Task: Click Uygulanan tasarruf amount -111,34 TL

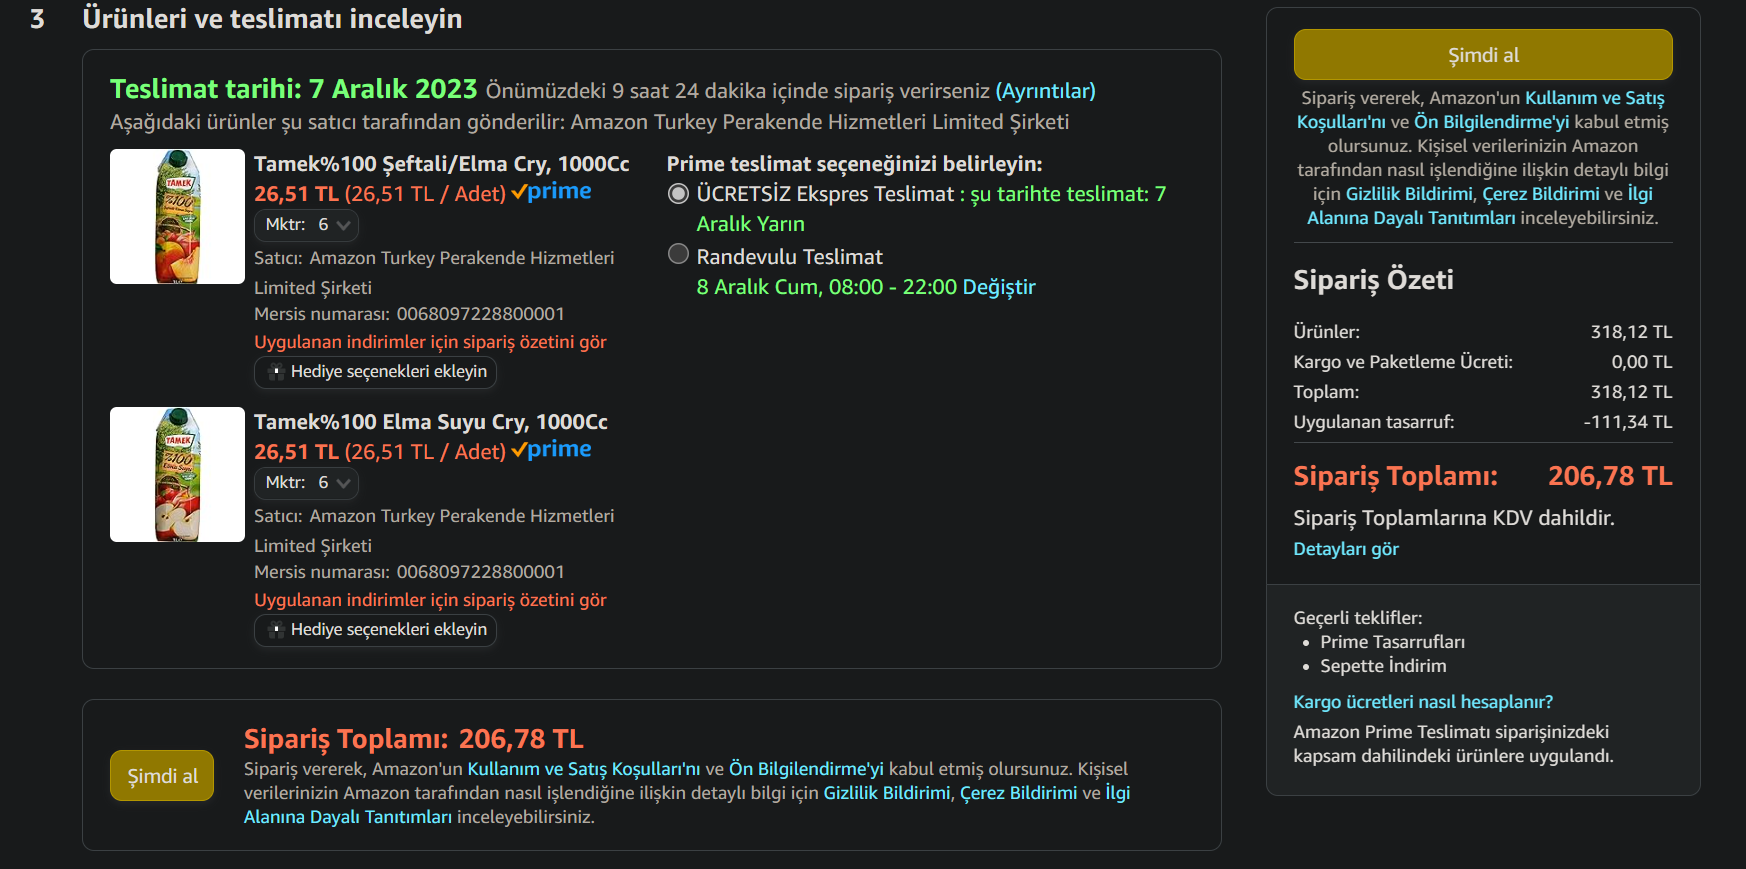Action: coord(1628,422)
